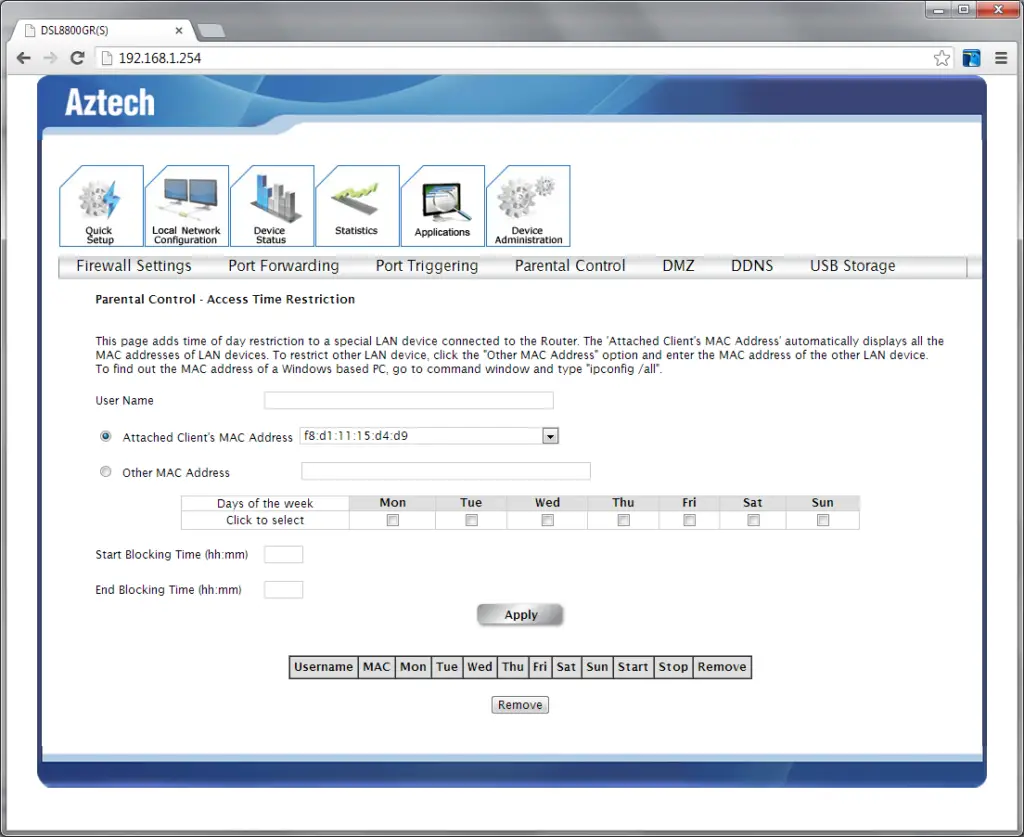The width and height of the screenshot is (1024, 837).
Task: Check the Tue checkbox
Action: coord(471,520)
